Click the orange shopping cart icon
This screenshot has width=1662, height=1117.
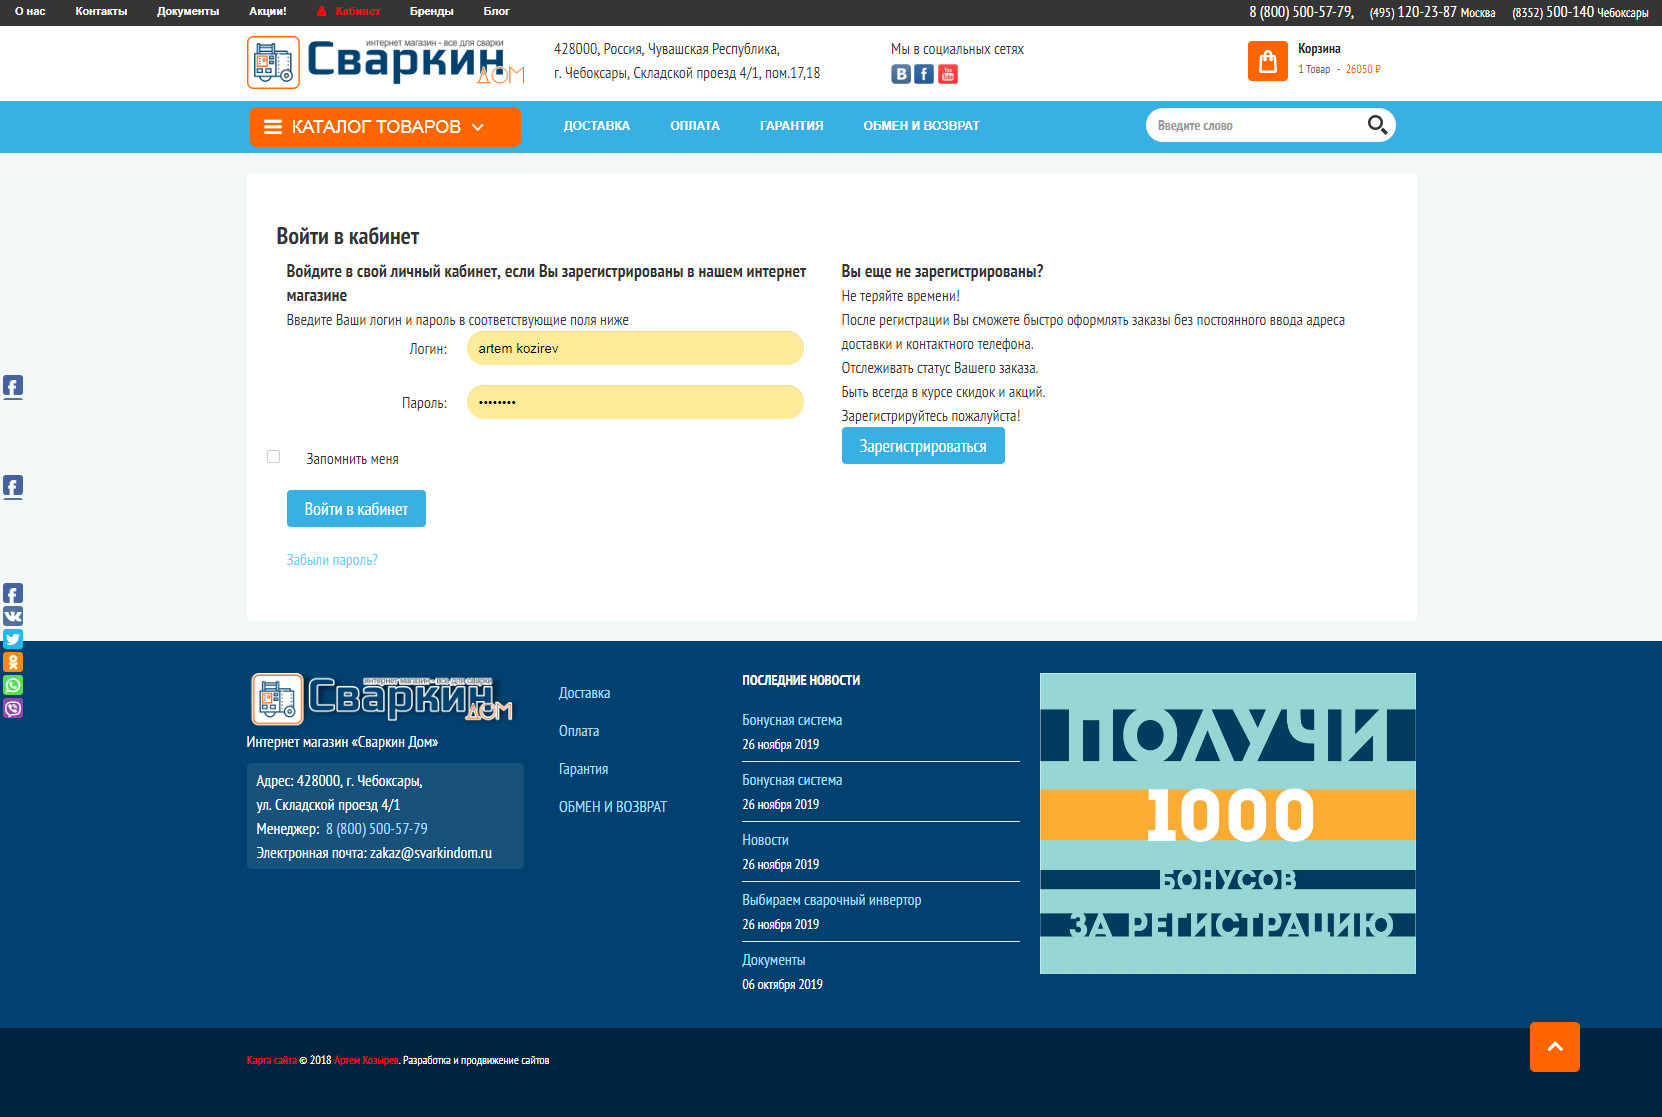(1268, 61)
